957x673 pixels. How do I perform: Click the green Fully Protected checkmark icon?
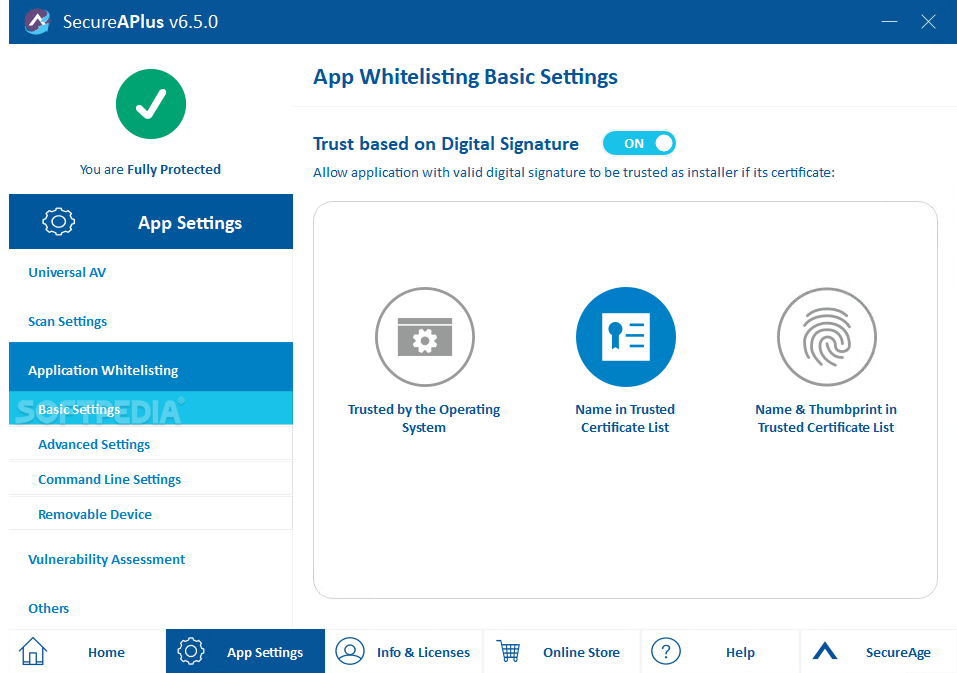151,104
